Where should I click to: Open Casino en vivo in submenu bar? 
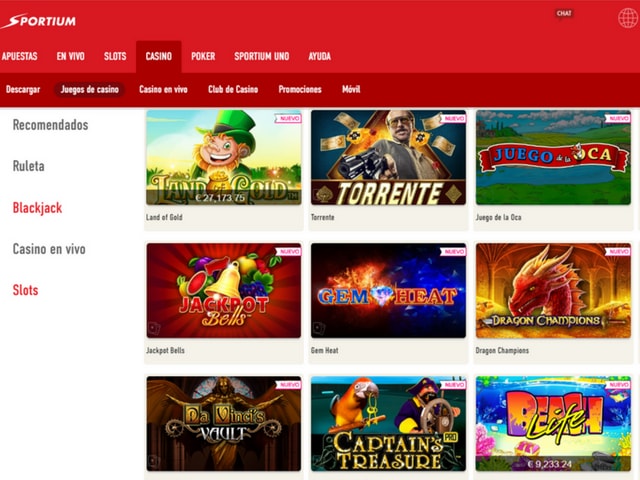tap(163, 89)
